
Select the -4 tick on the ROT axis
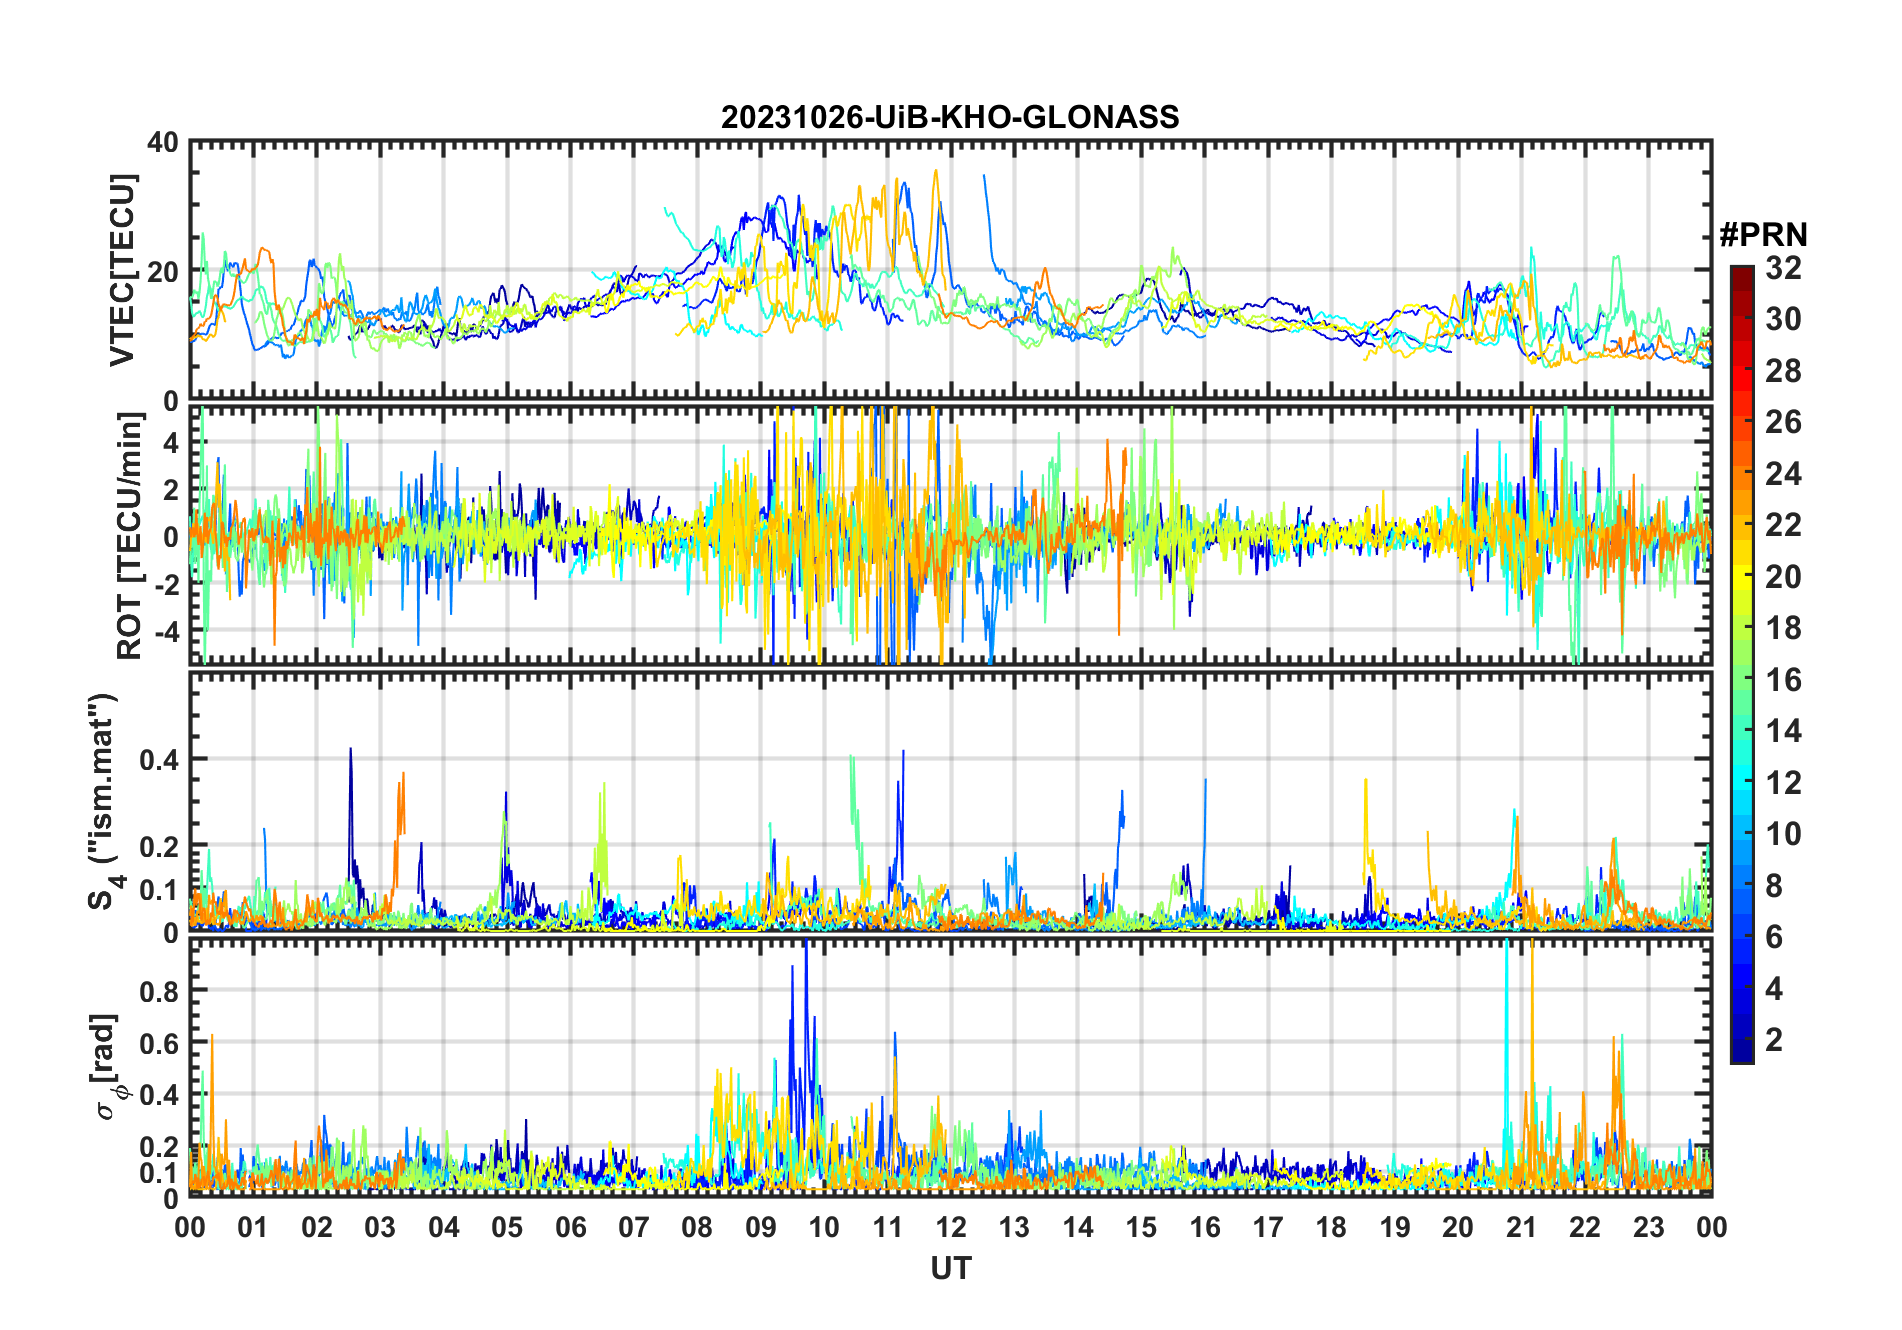point(165,632)
